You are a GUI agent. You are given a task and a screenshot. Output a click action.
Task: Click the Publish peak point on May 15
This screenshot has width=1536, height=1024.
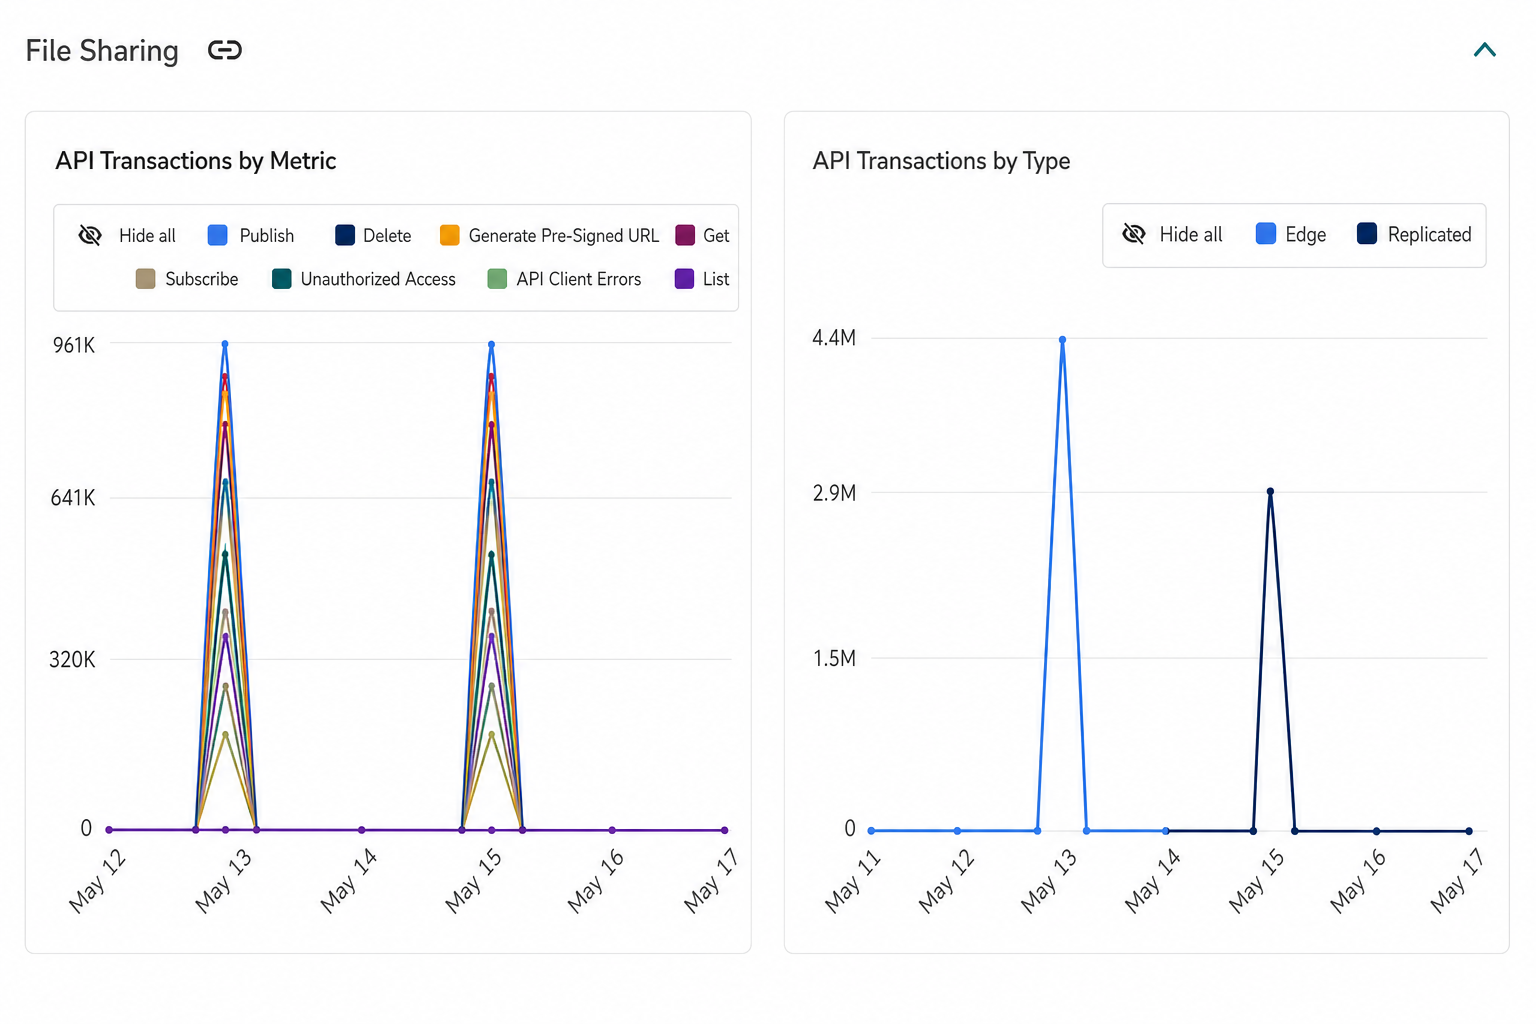[x=491, y=344]
